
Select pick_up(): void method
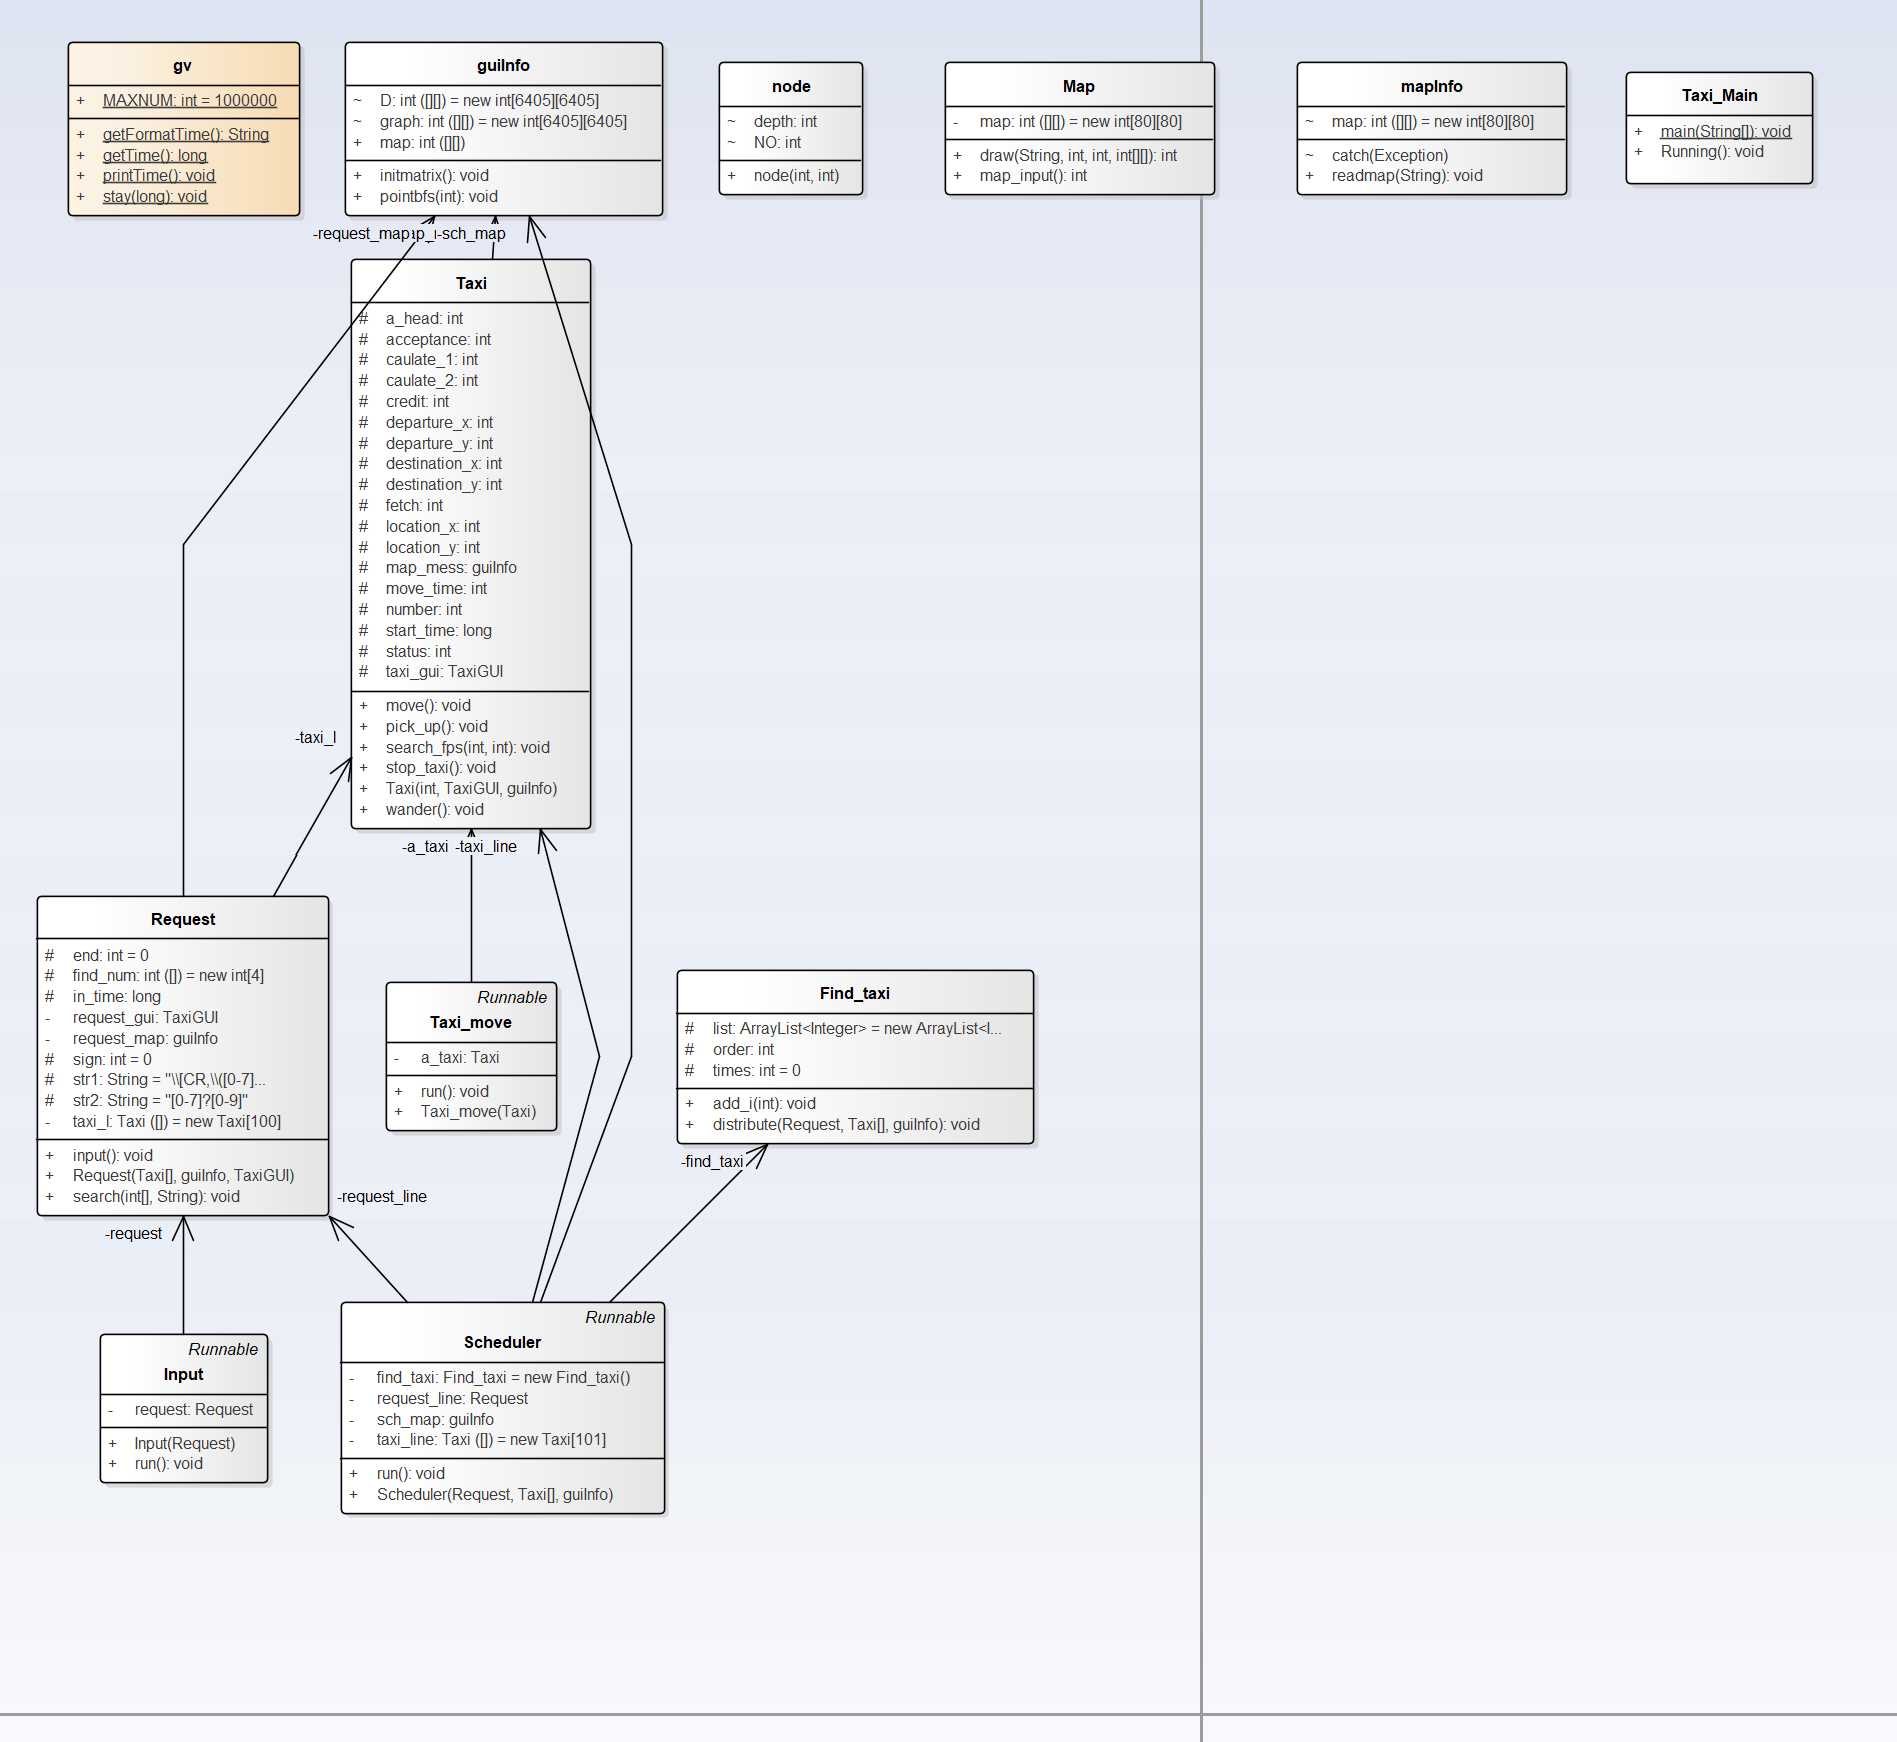click(437, 726)
